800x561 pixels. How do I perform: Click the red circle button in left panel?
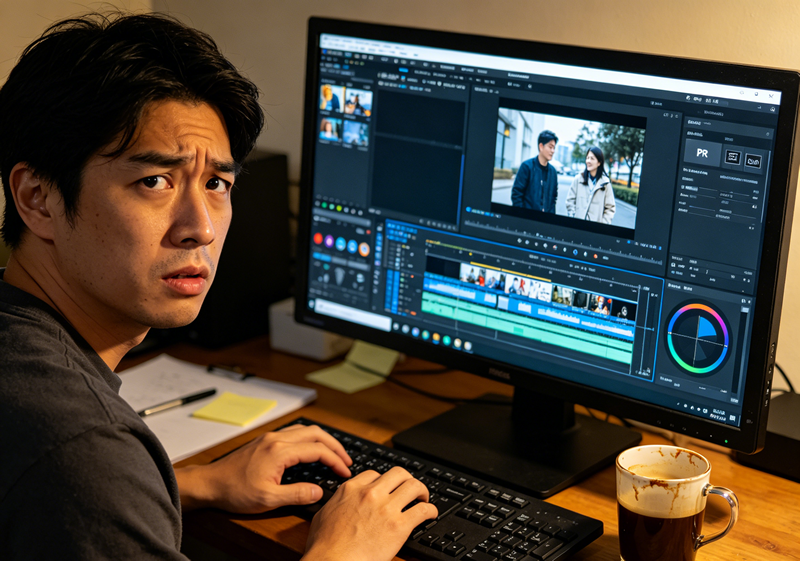coord(318,239)
